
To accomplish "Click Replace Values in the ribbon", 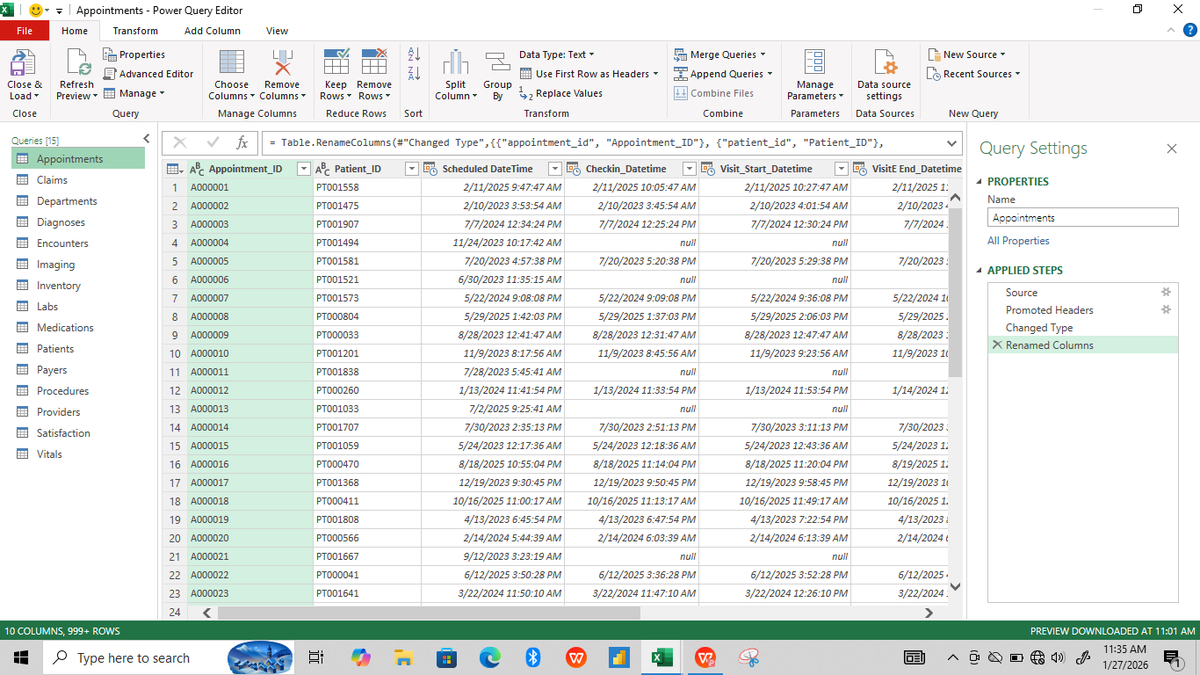I will (561, 93).
